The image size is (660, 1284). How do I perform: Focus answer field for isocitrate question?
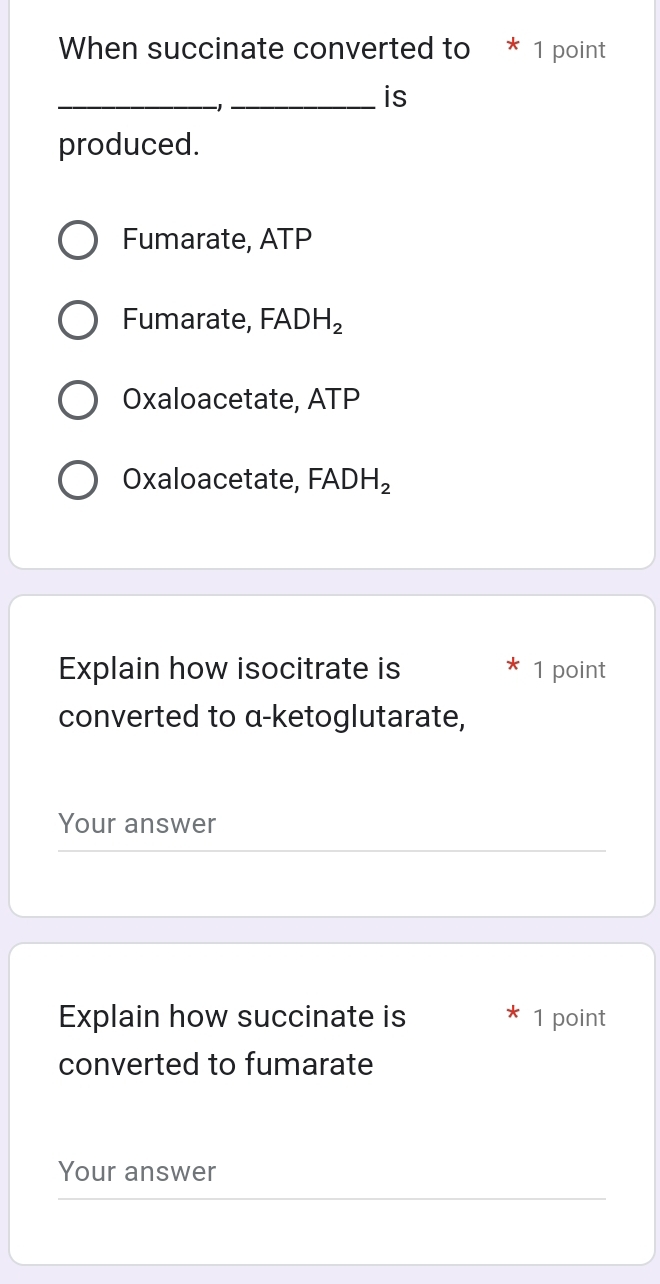[331, 825]
